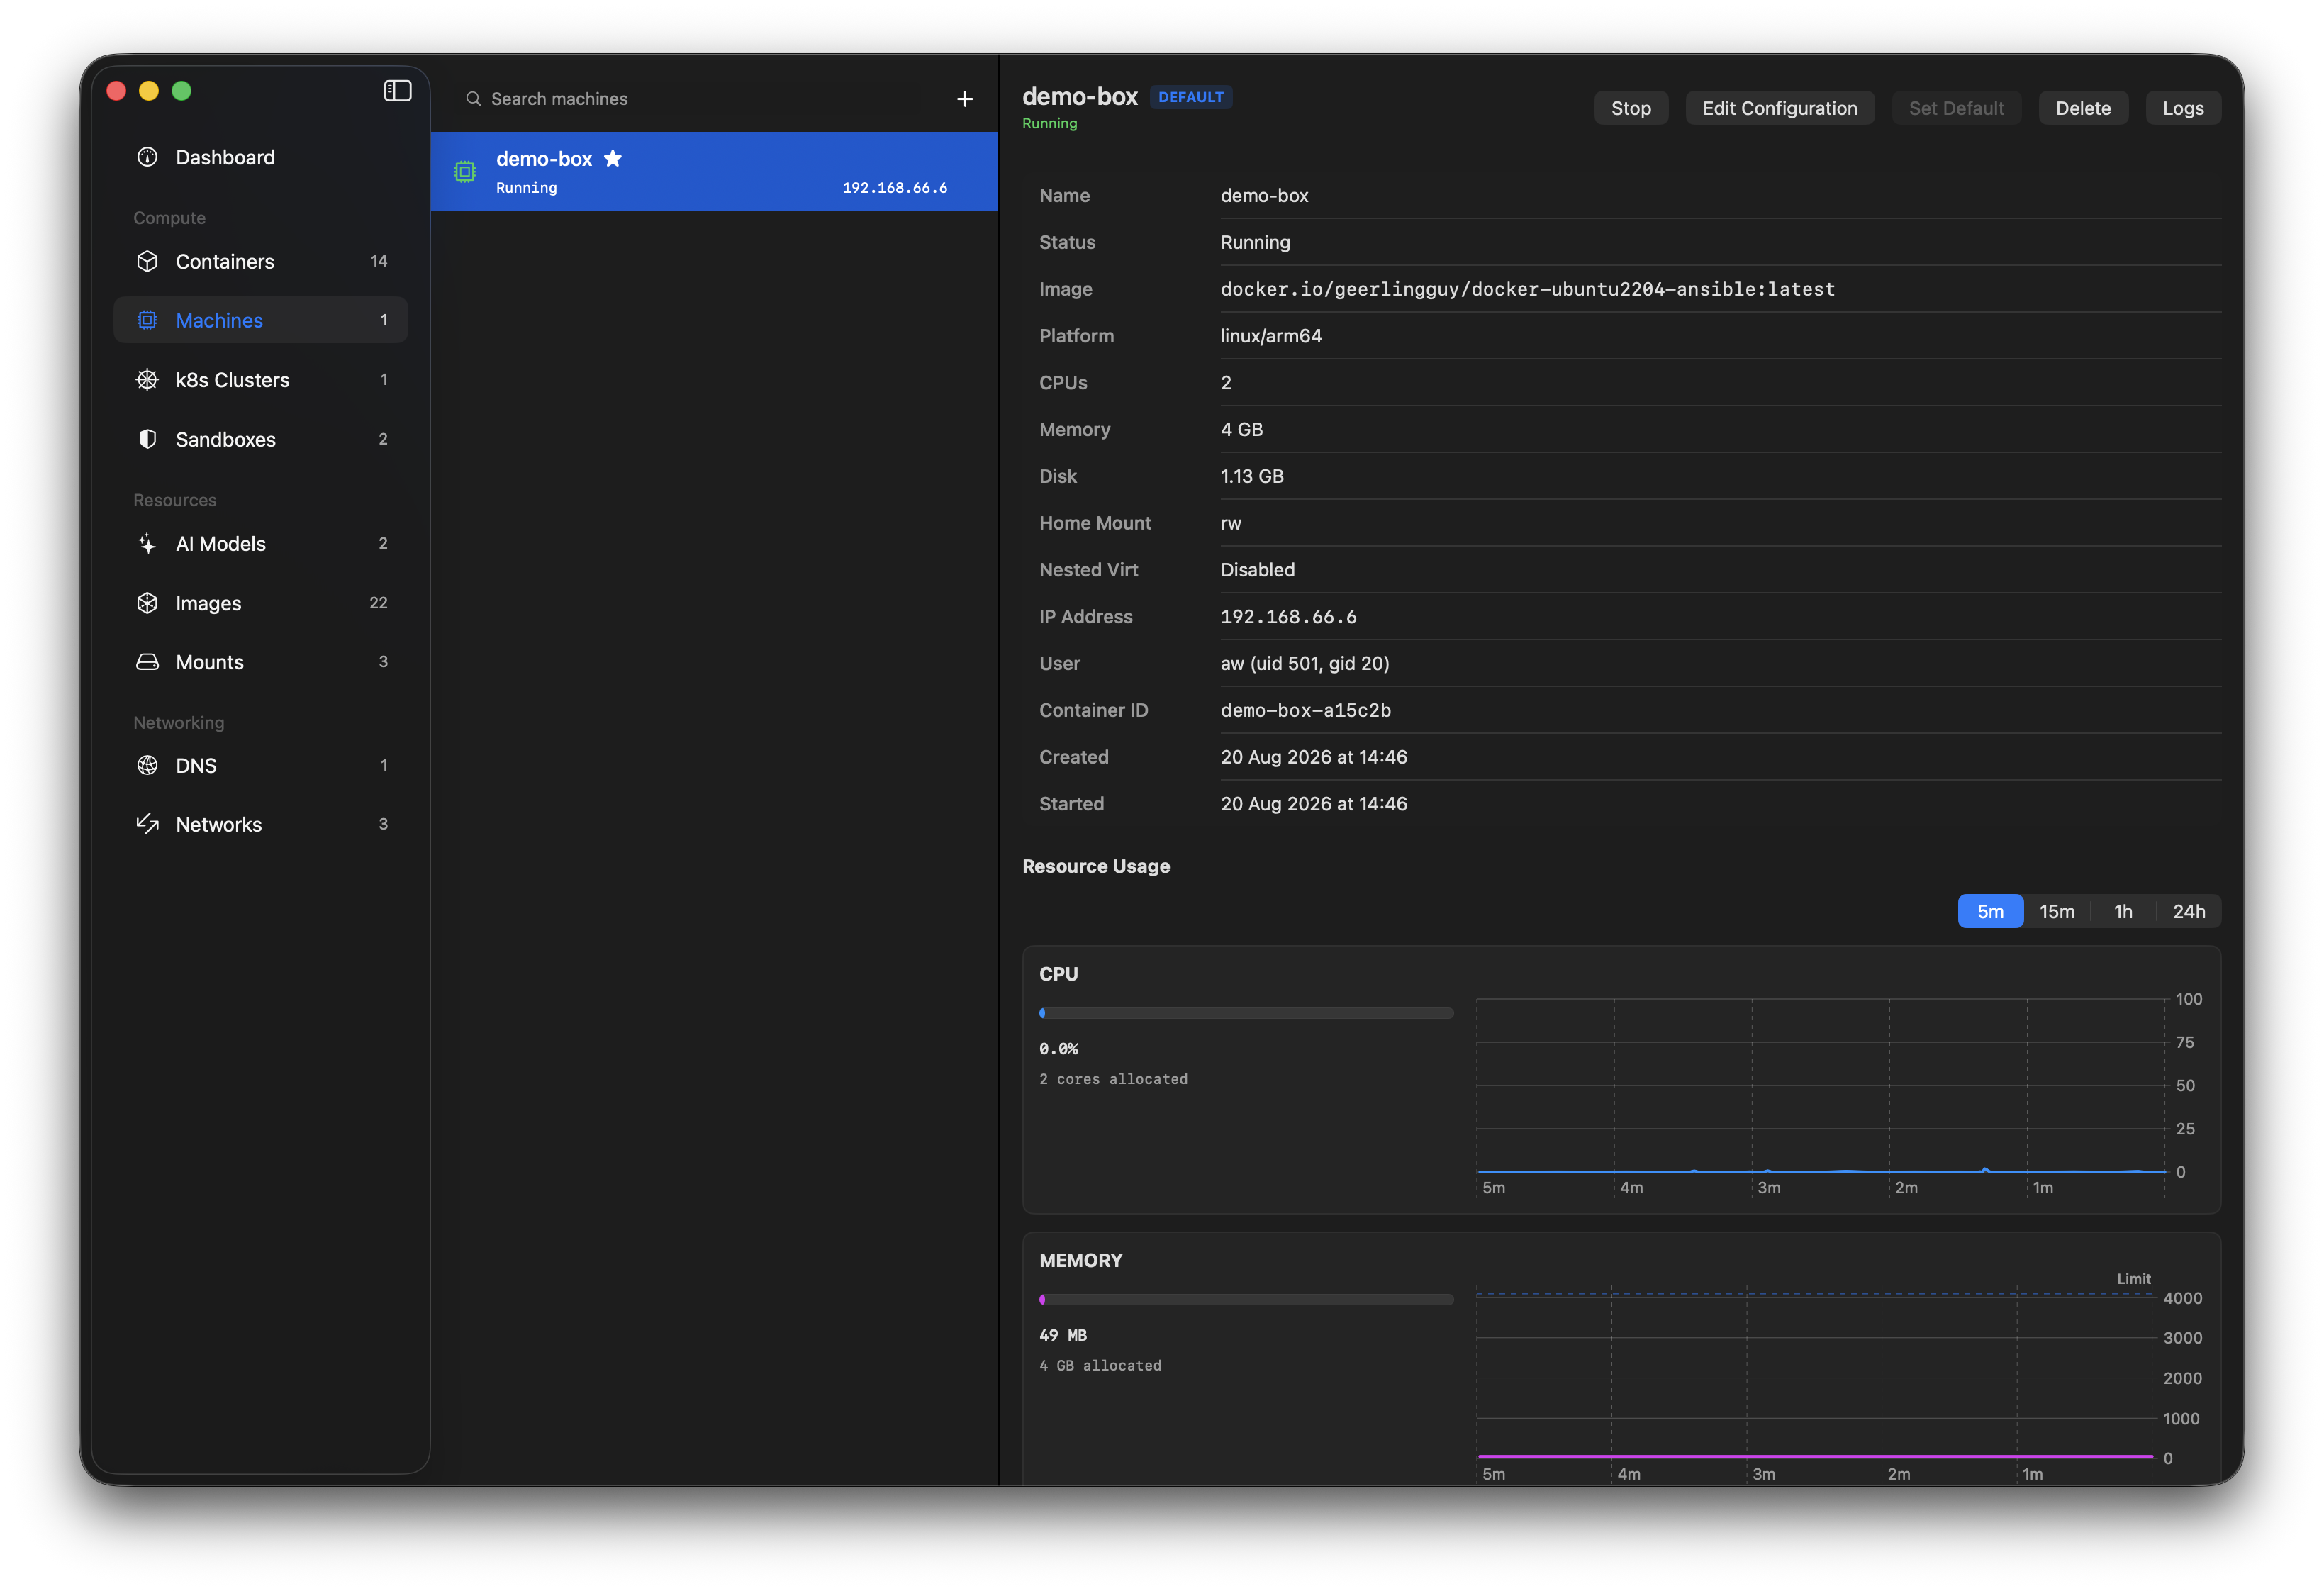Open the AI Models section
The width and height of the screenshot is (2324, 1591).
click(x=260, y=543)
